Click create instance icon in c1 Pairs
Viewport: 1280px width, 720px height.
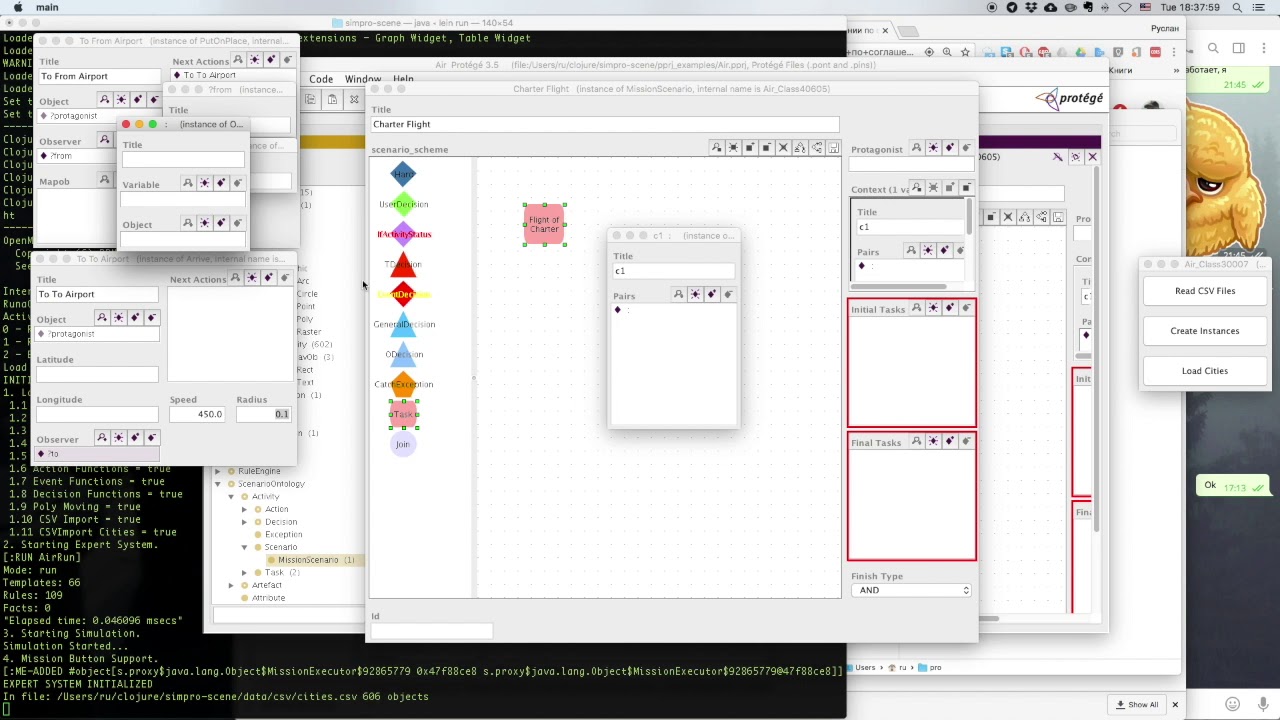click(695, 294)
